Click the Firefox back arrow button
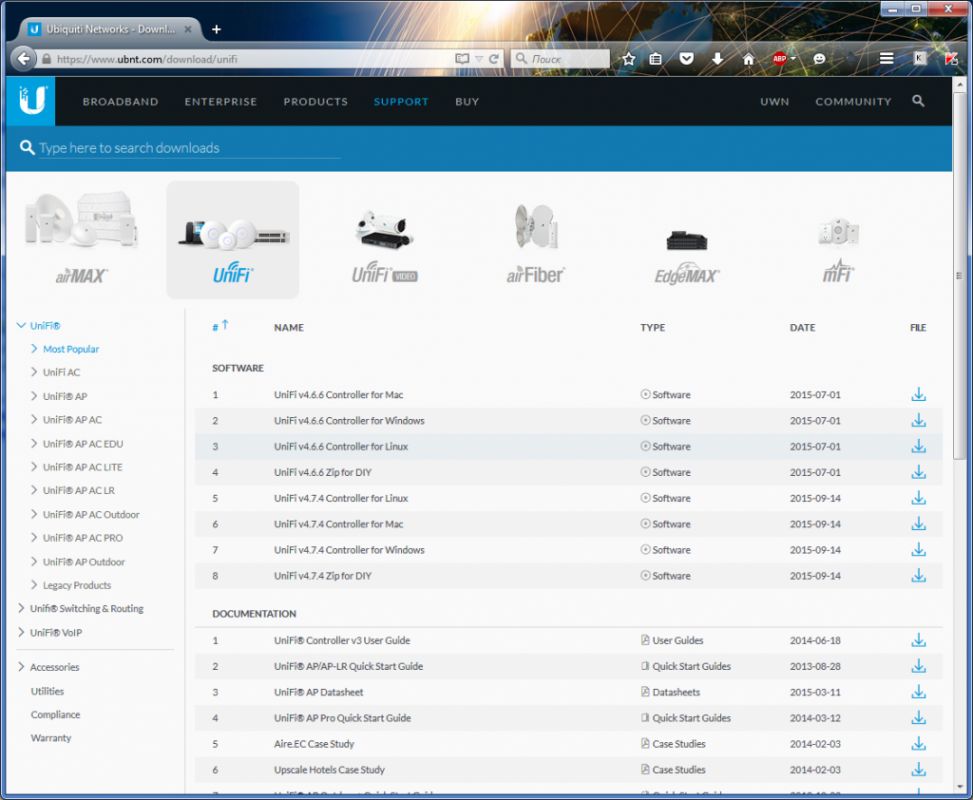Image resolution: width=973 pixels, height=800 pixels. pyautogui.click(x=23, y=59)
